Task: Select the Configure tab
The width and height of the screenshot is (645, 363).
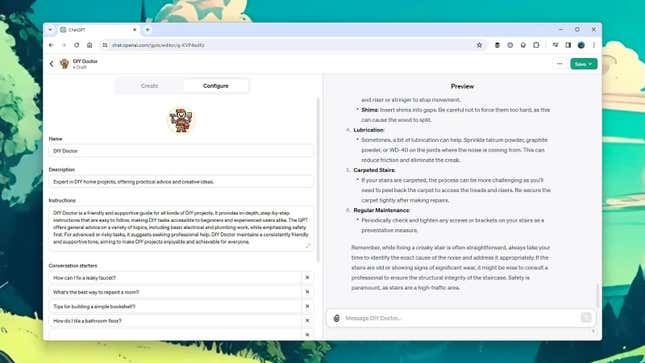Action: (x=216, y=86)
